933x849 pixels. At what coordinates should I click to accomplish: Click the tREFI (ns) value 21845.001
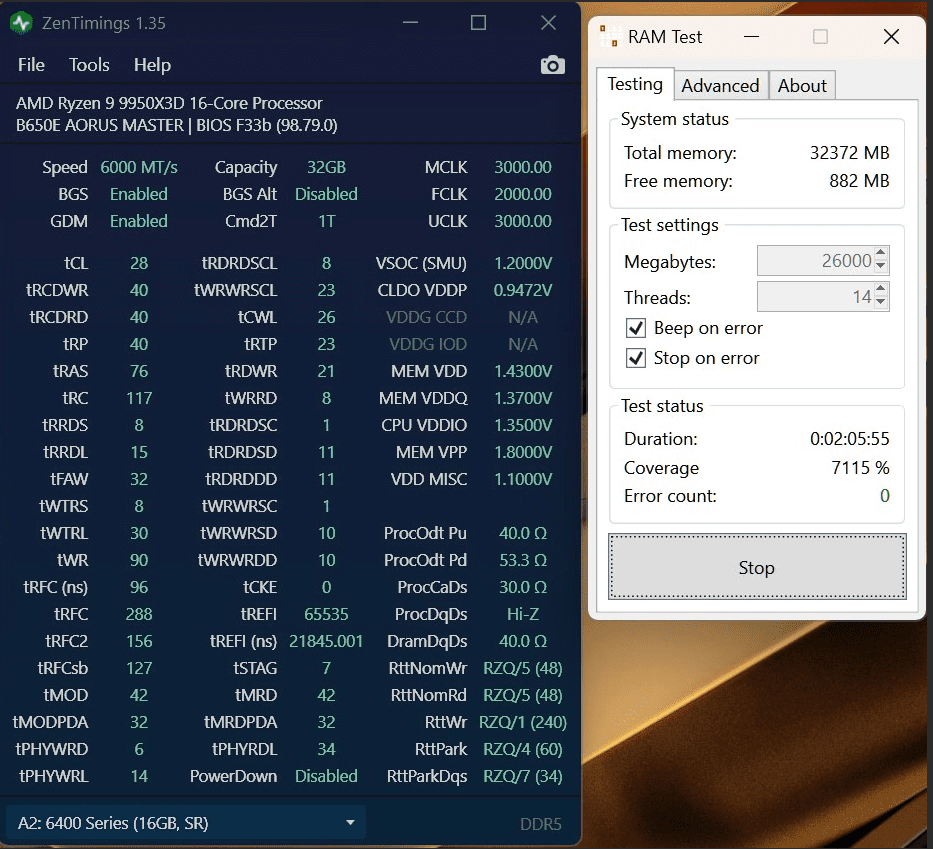326,641
